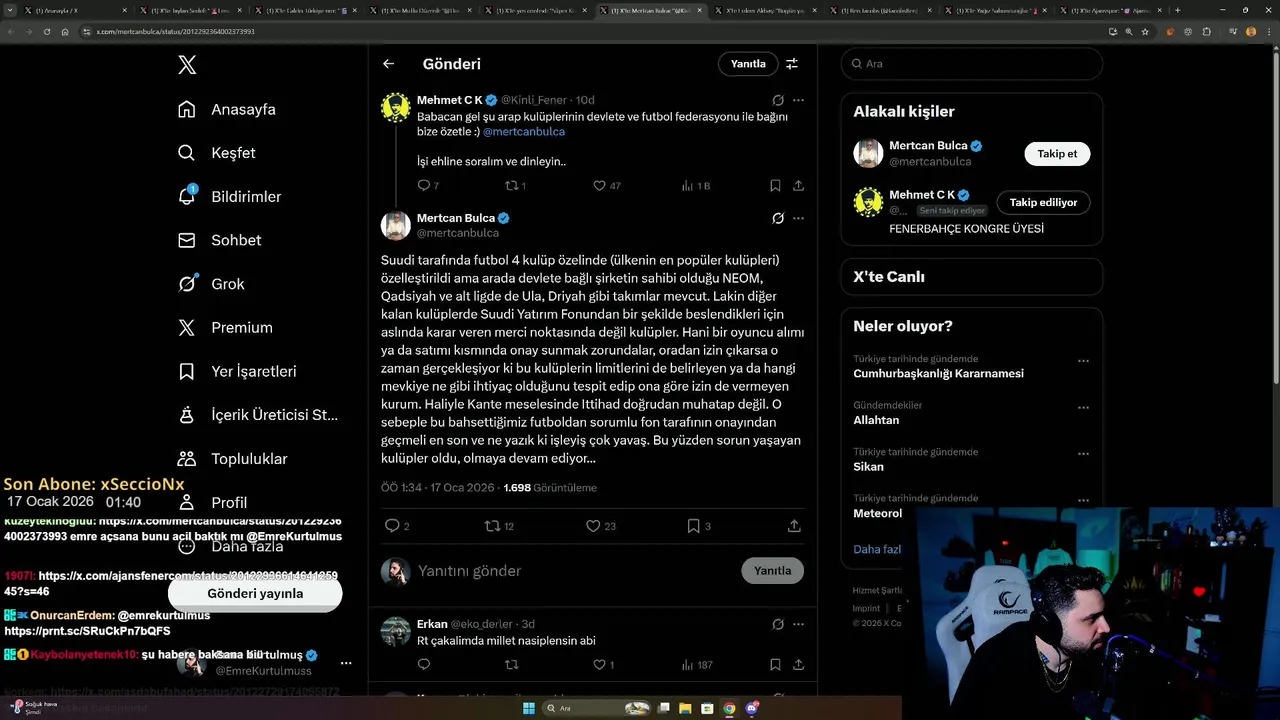The width and height of the screenshot is (1280, 720).
Task: Open File Explorer from taskbar
Action: click(685, 708)
